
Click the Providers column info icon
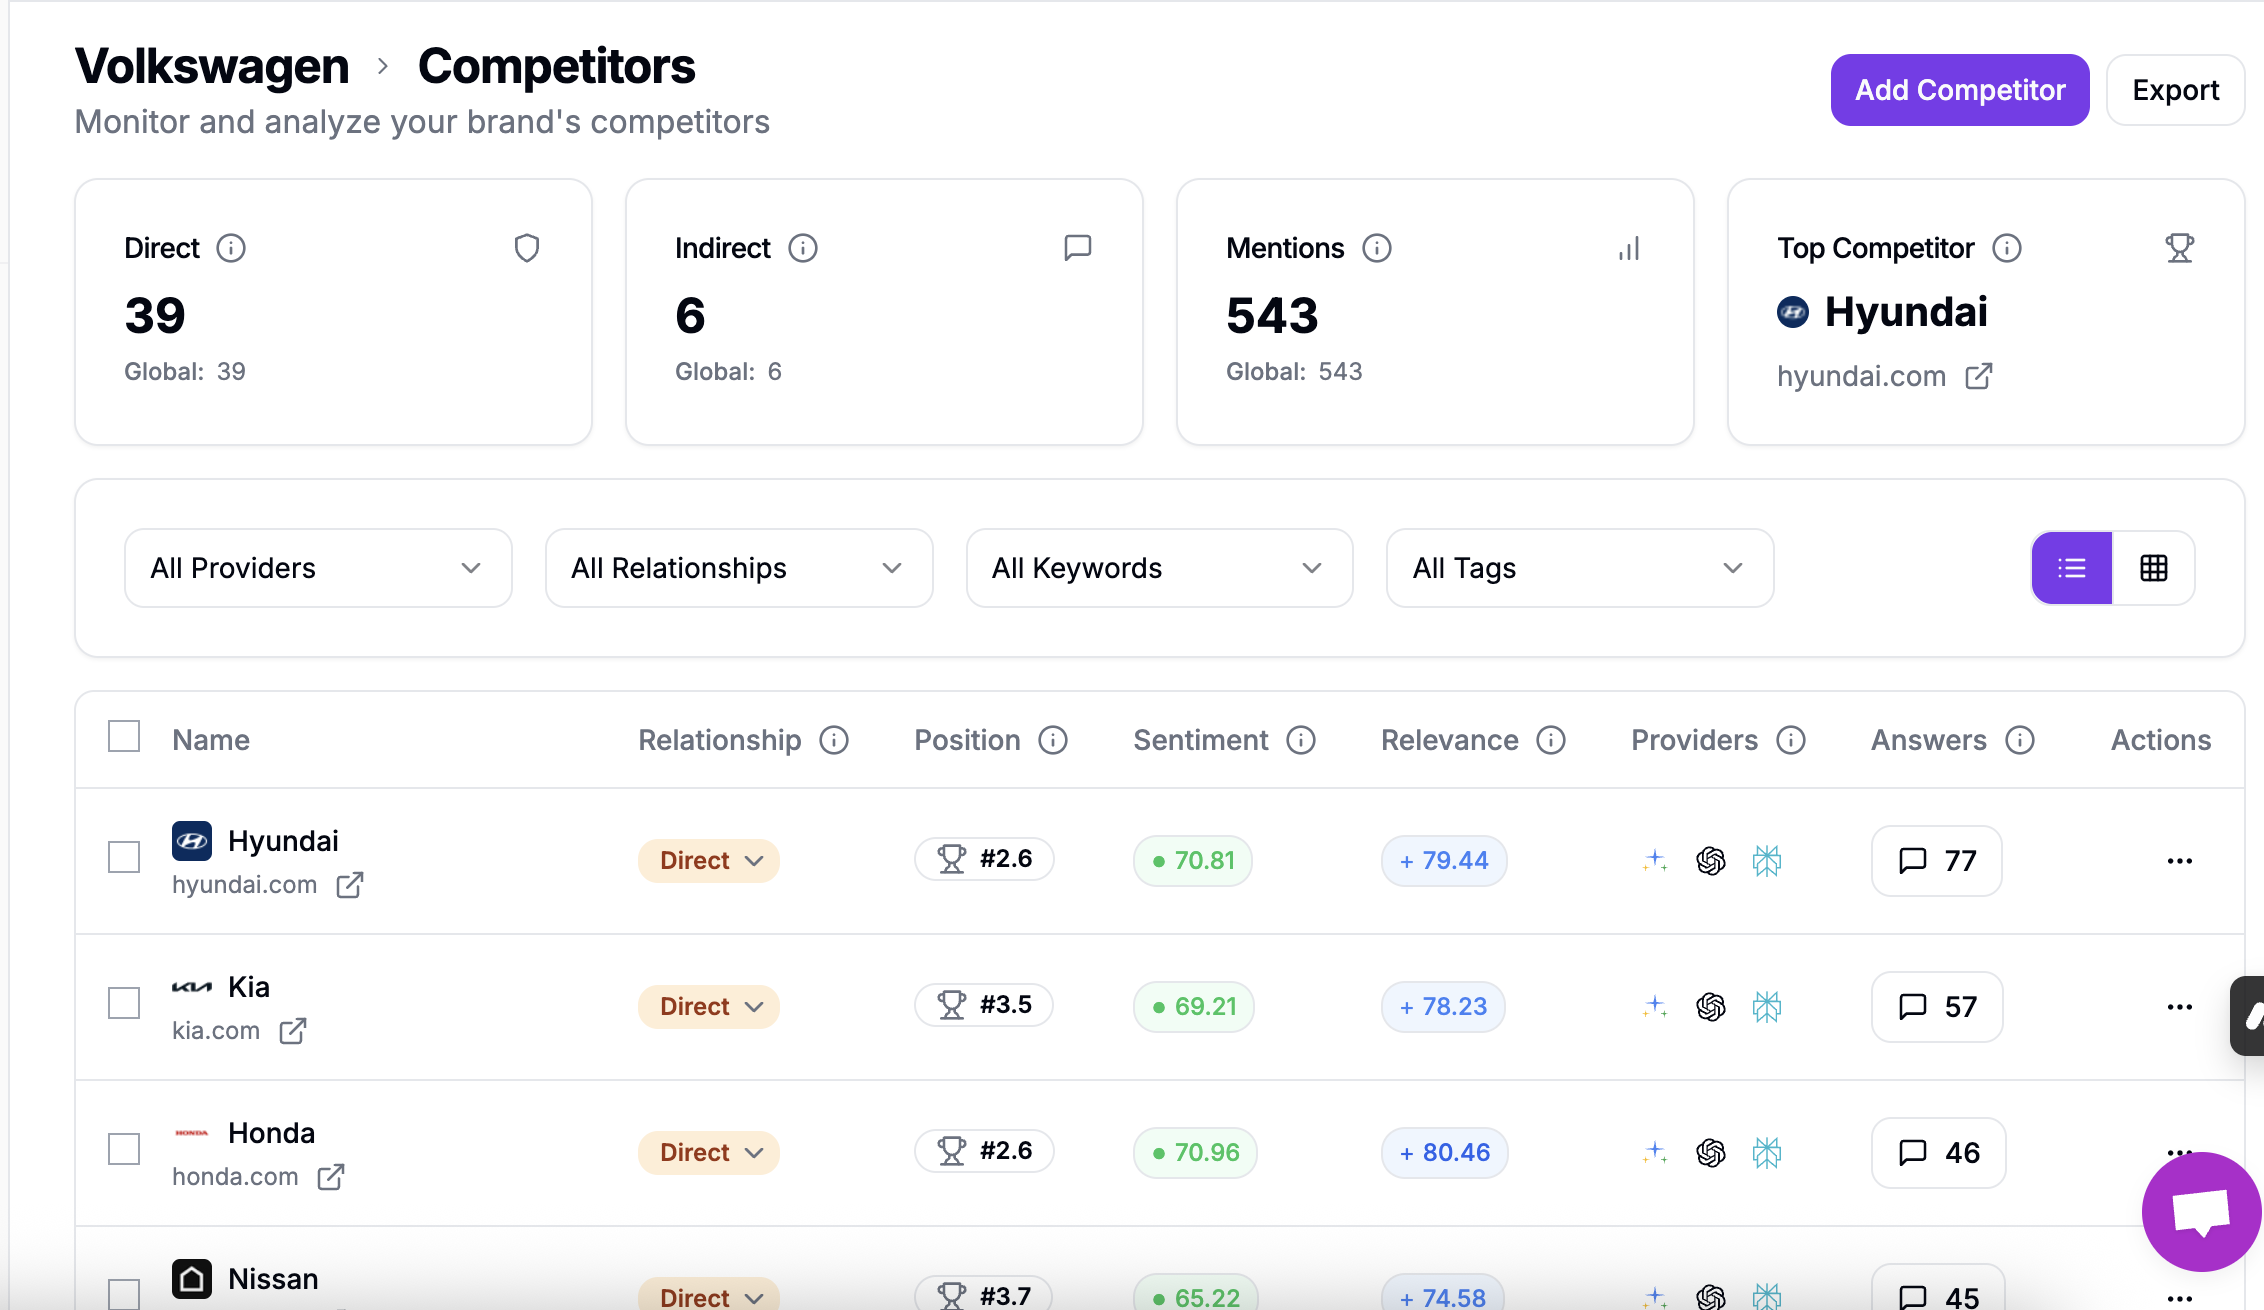tap(1791, 740)
